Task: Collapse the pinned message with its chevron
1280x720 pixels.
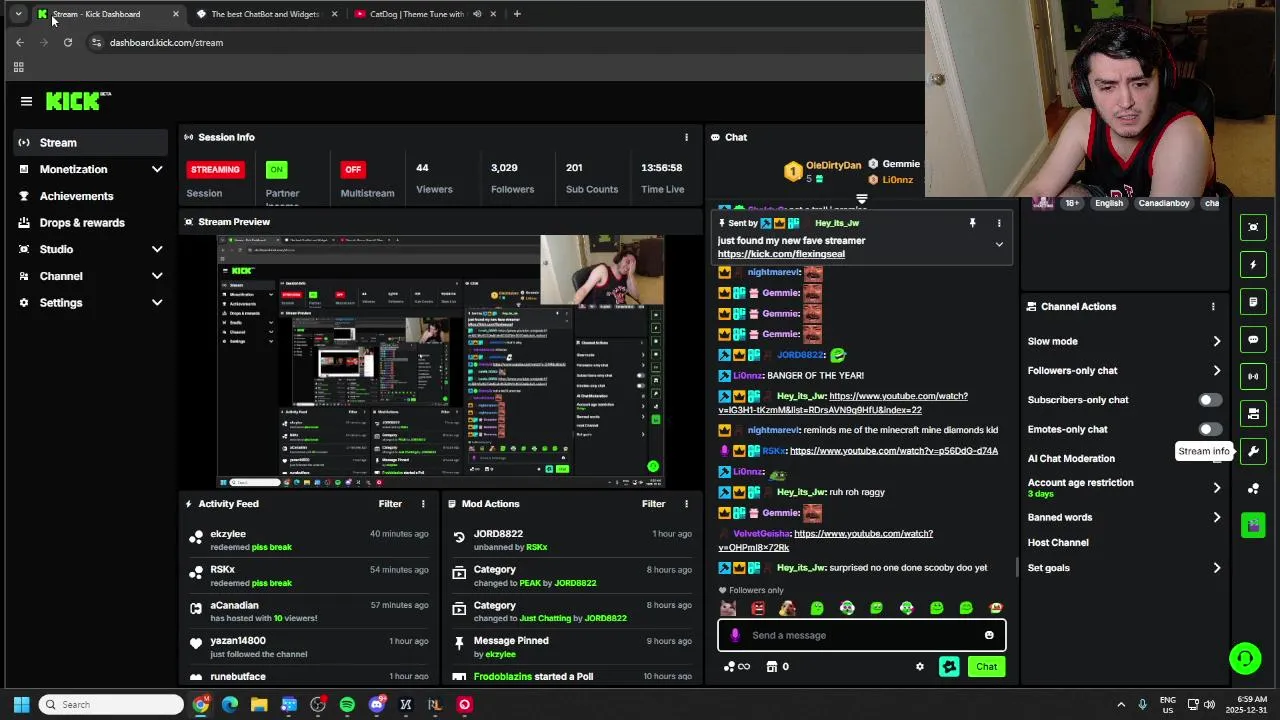Action: [x=999, y=244]
